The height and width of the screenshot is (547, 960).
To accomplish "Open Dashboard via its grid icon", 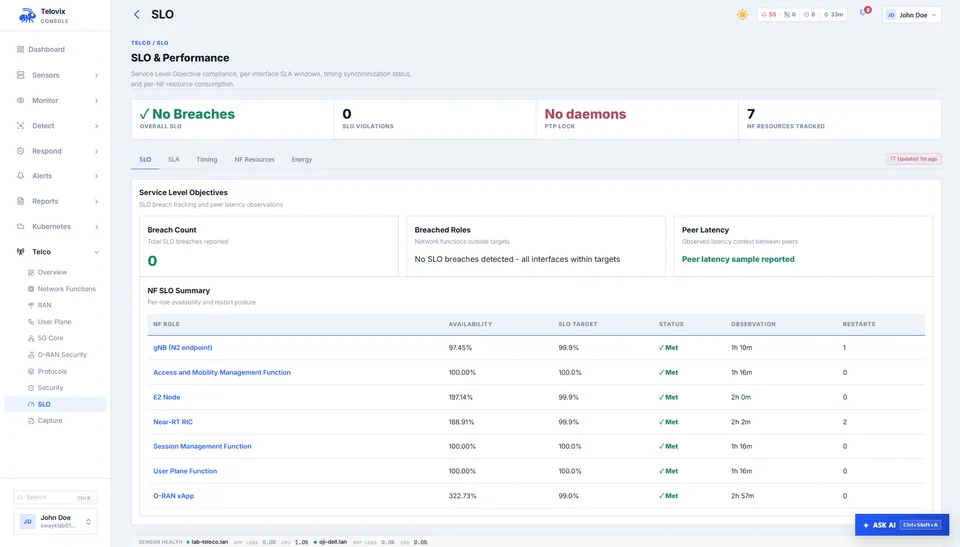I will click(x=20, y=49).
